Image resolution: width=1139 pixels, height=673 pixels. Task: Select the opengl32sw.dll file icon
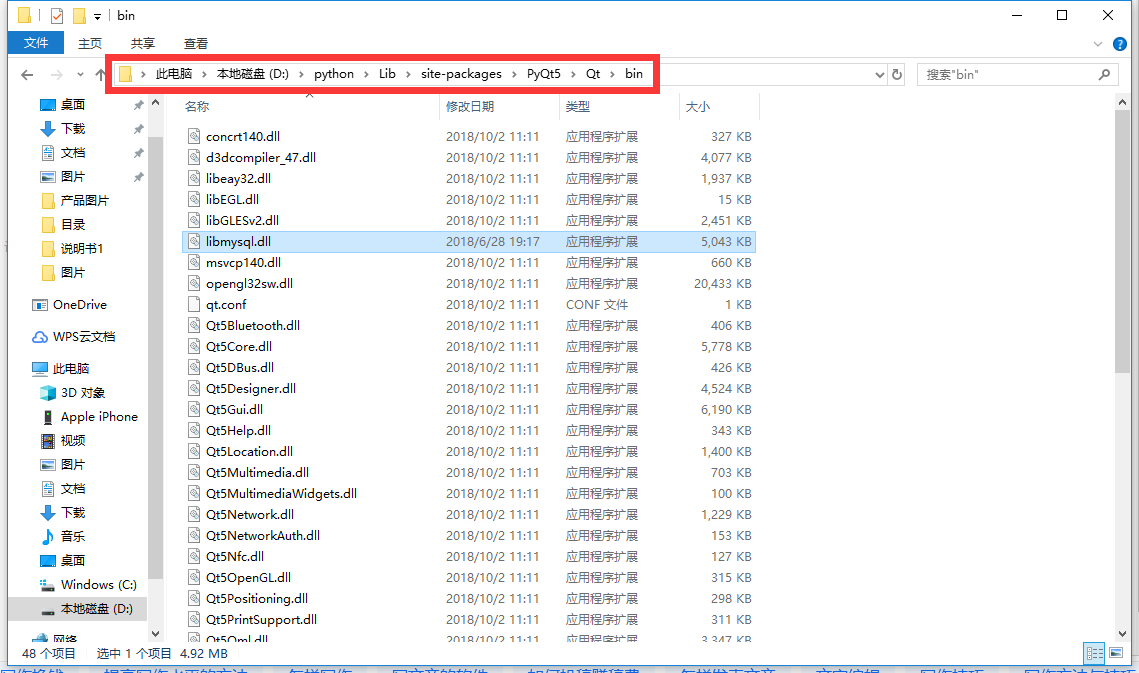[x=194, y=283]
